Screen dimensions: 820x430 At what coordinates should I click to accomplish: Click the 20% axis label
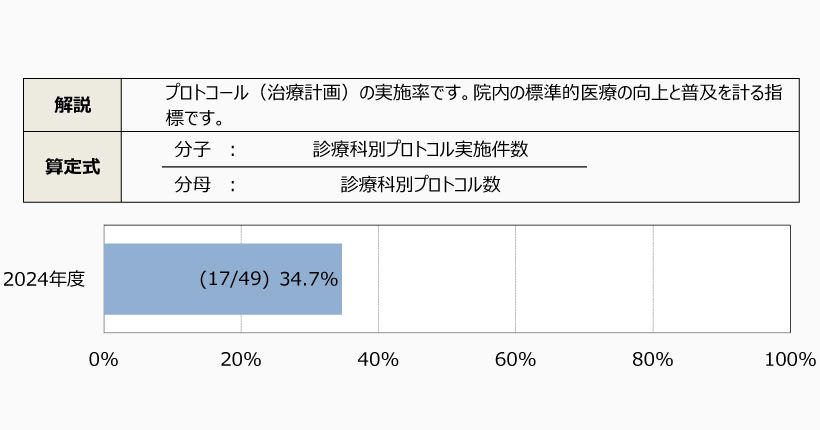241,360
